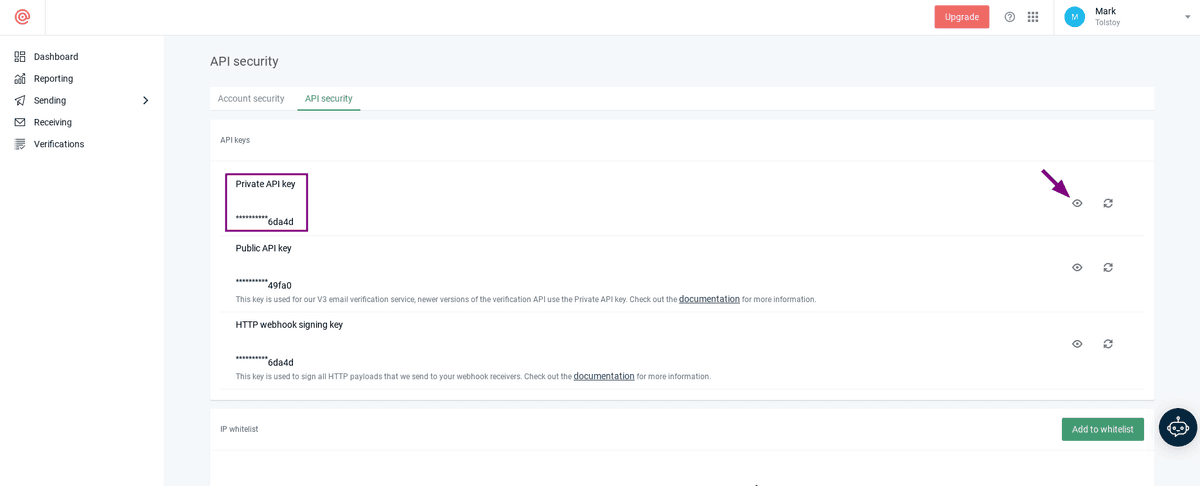Reset the HTTP webhook signing key
Viewport: 1200px width, 486px height.
(1108, 344)
